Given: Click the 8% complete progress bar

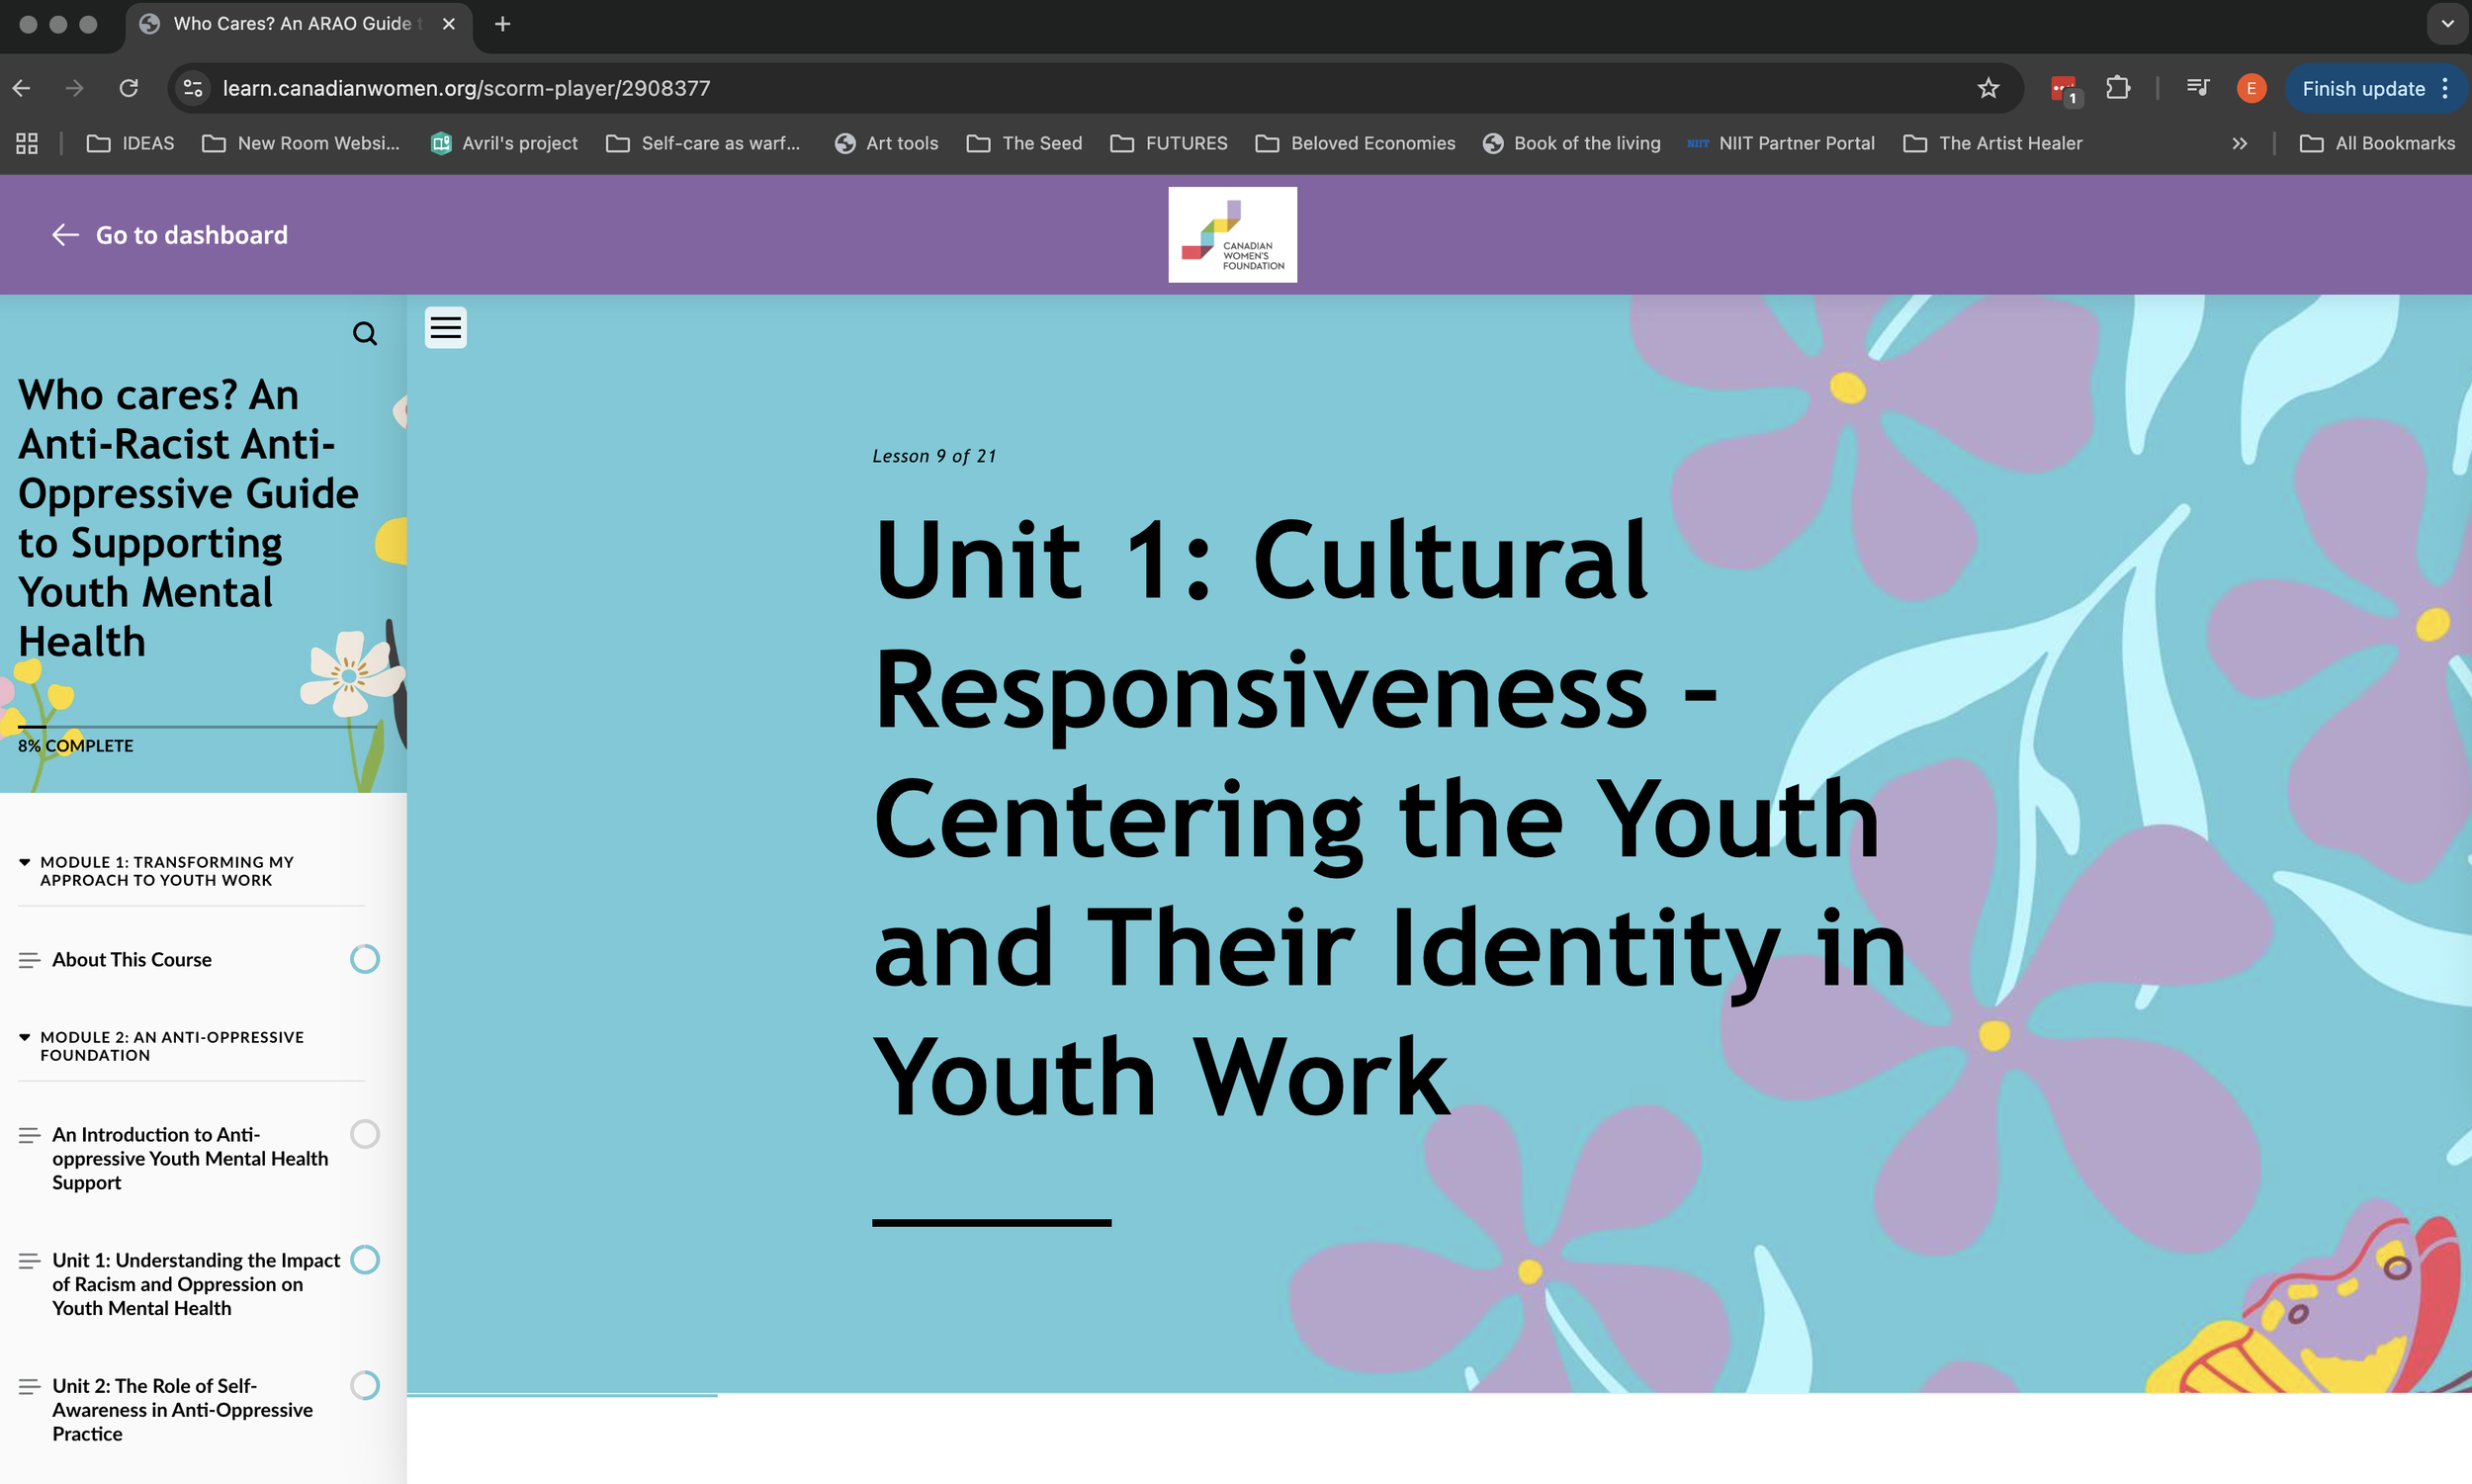Looking at the screenshot, I should (x=196, y=727).
